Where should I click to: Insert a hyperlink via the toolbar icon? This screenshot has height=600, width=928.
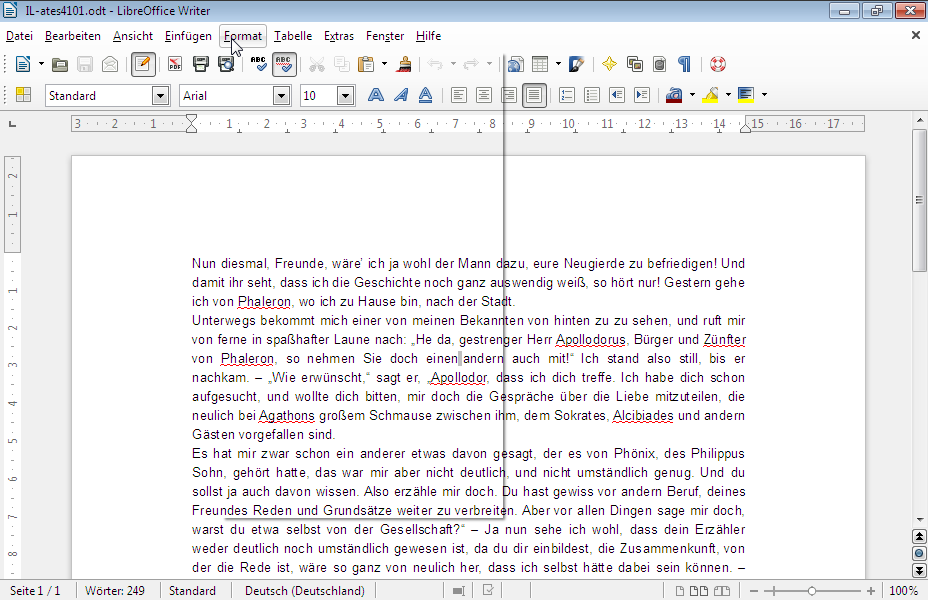[x=515, y=64]
